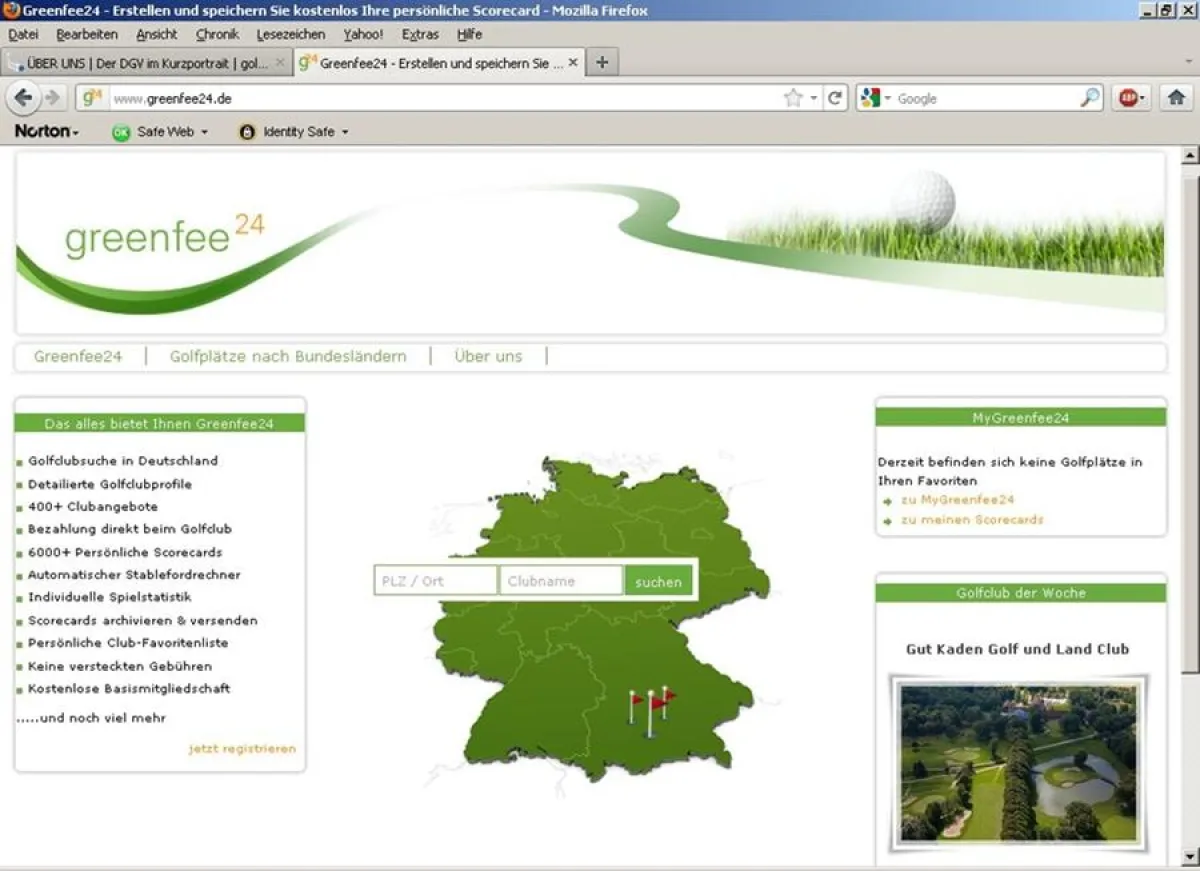Expand the Identity Safe dropdown arrow
Image resolution: width=1200 pixels, height=871 pixels.
coord(345,132)
